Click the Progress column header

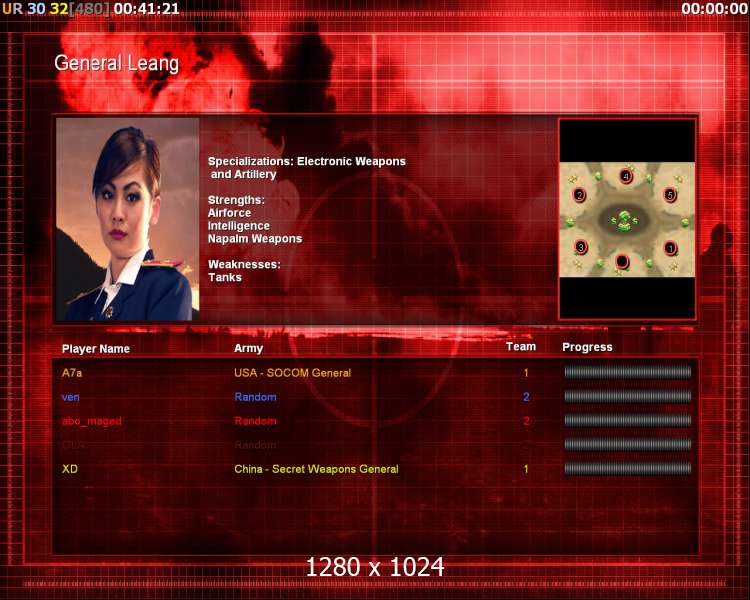point(587,347)
